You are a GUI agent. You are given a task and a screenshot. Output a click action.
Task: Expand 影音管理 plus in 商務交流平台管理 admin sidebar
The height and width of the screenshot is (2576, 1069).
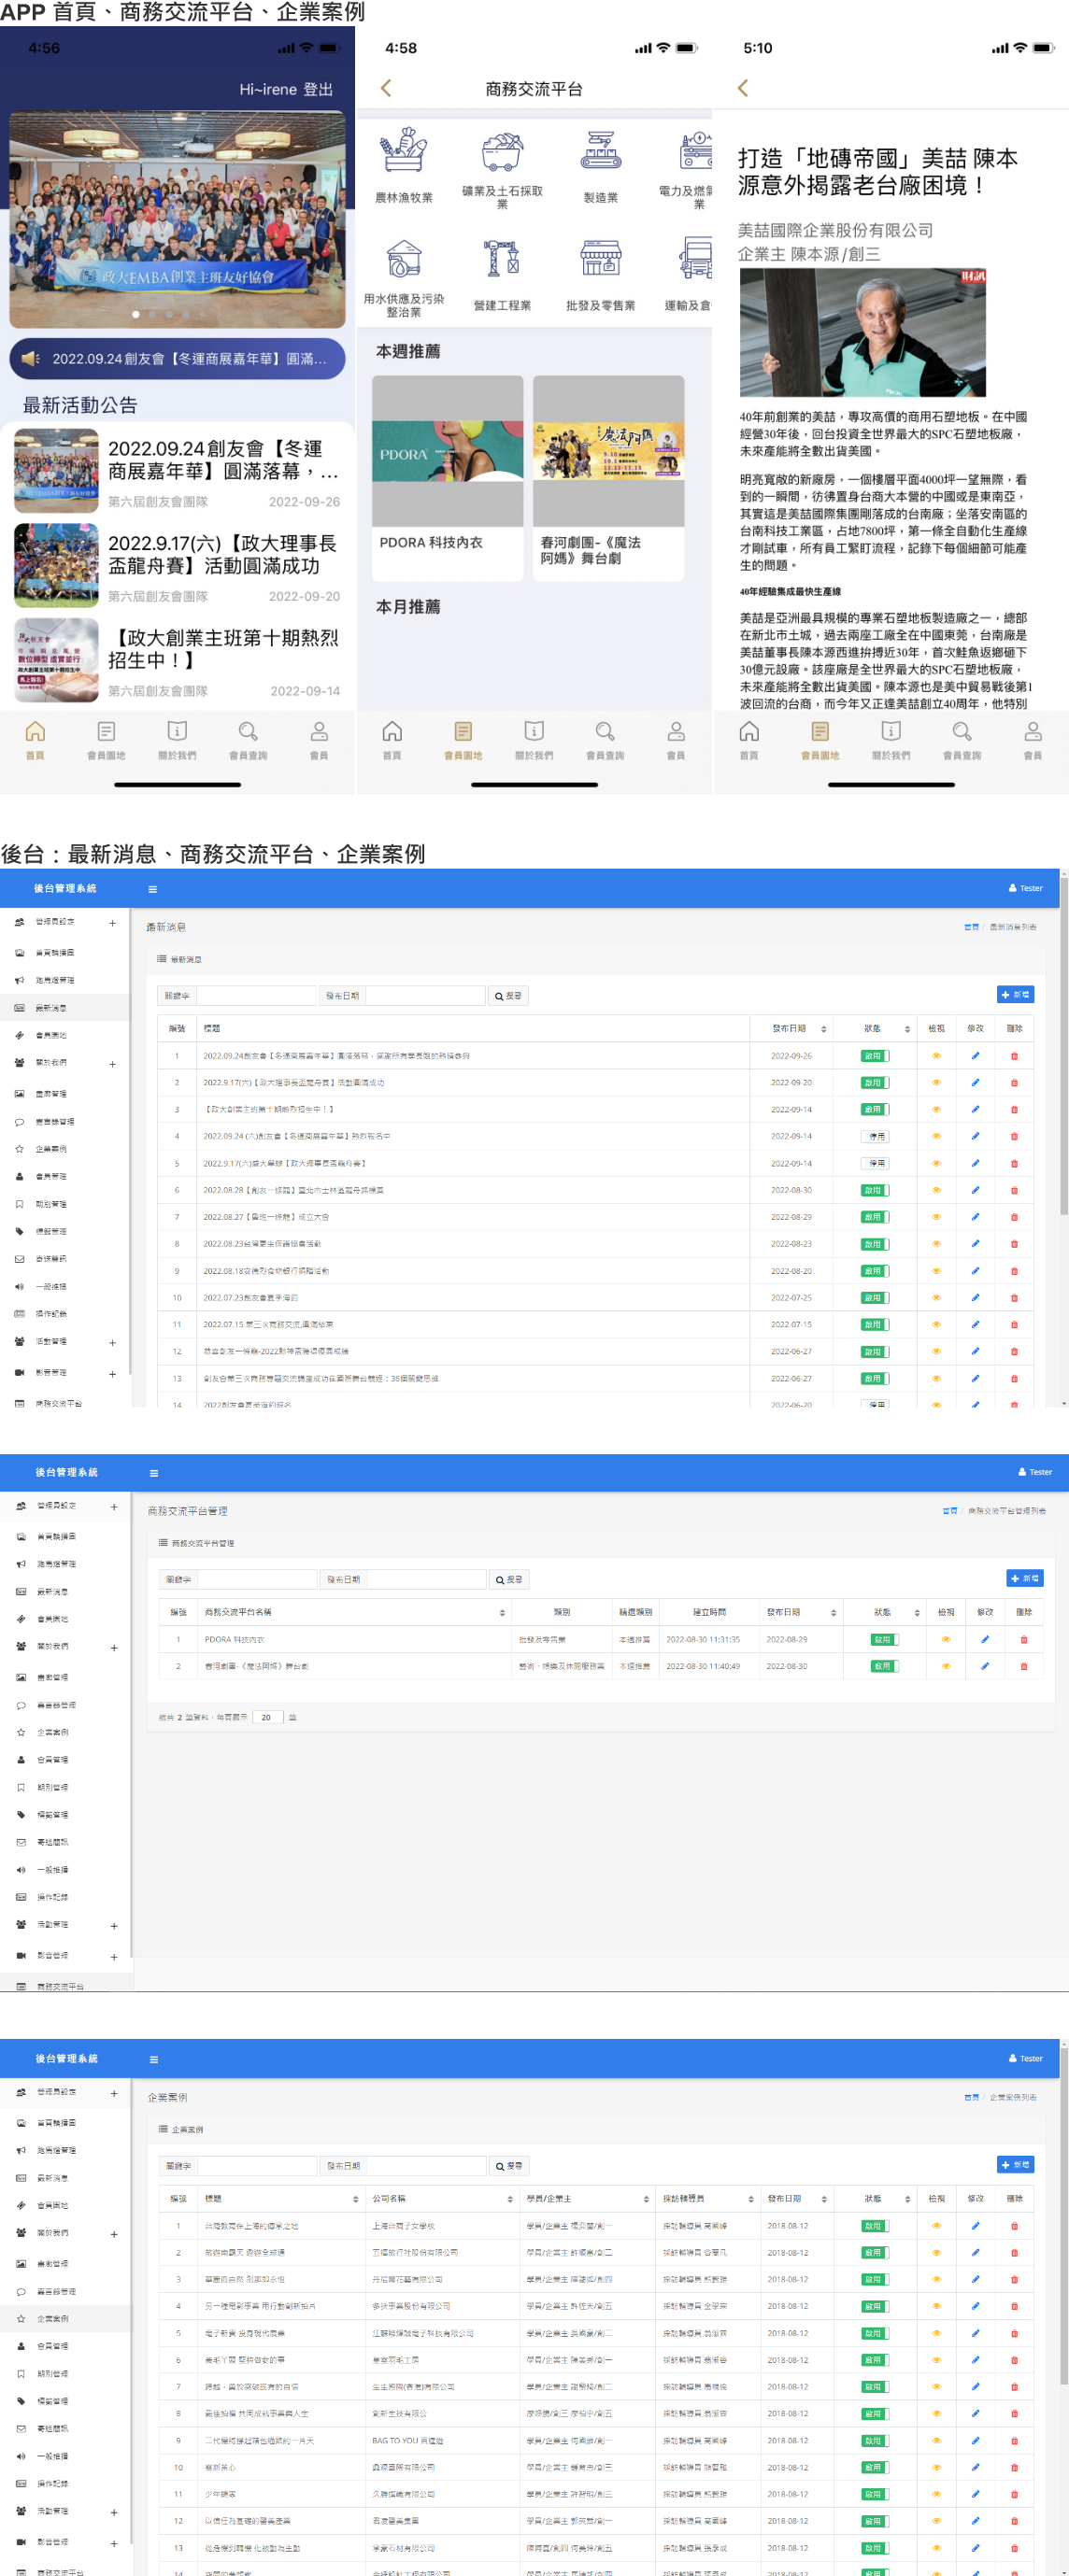(x=114, y=1957)
